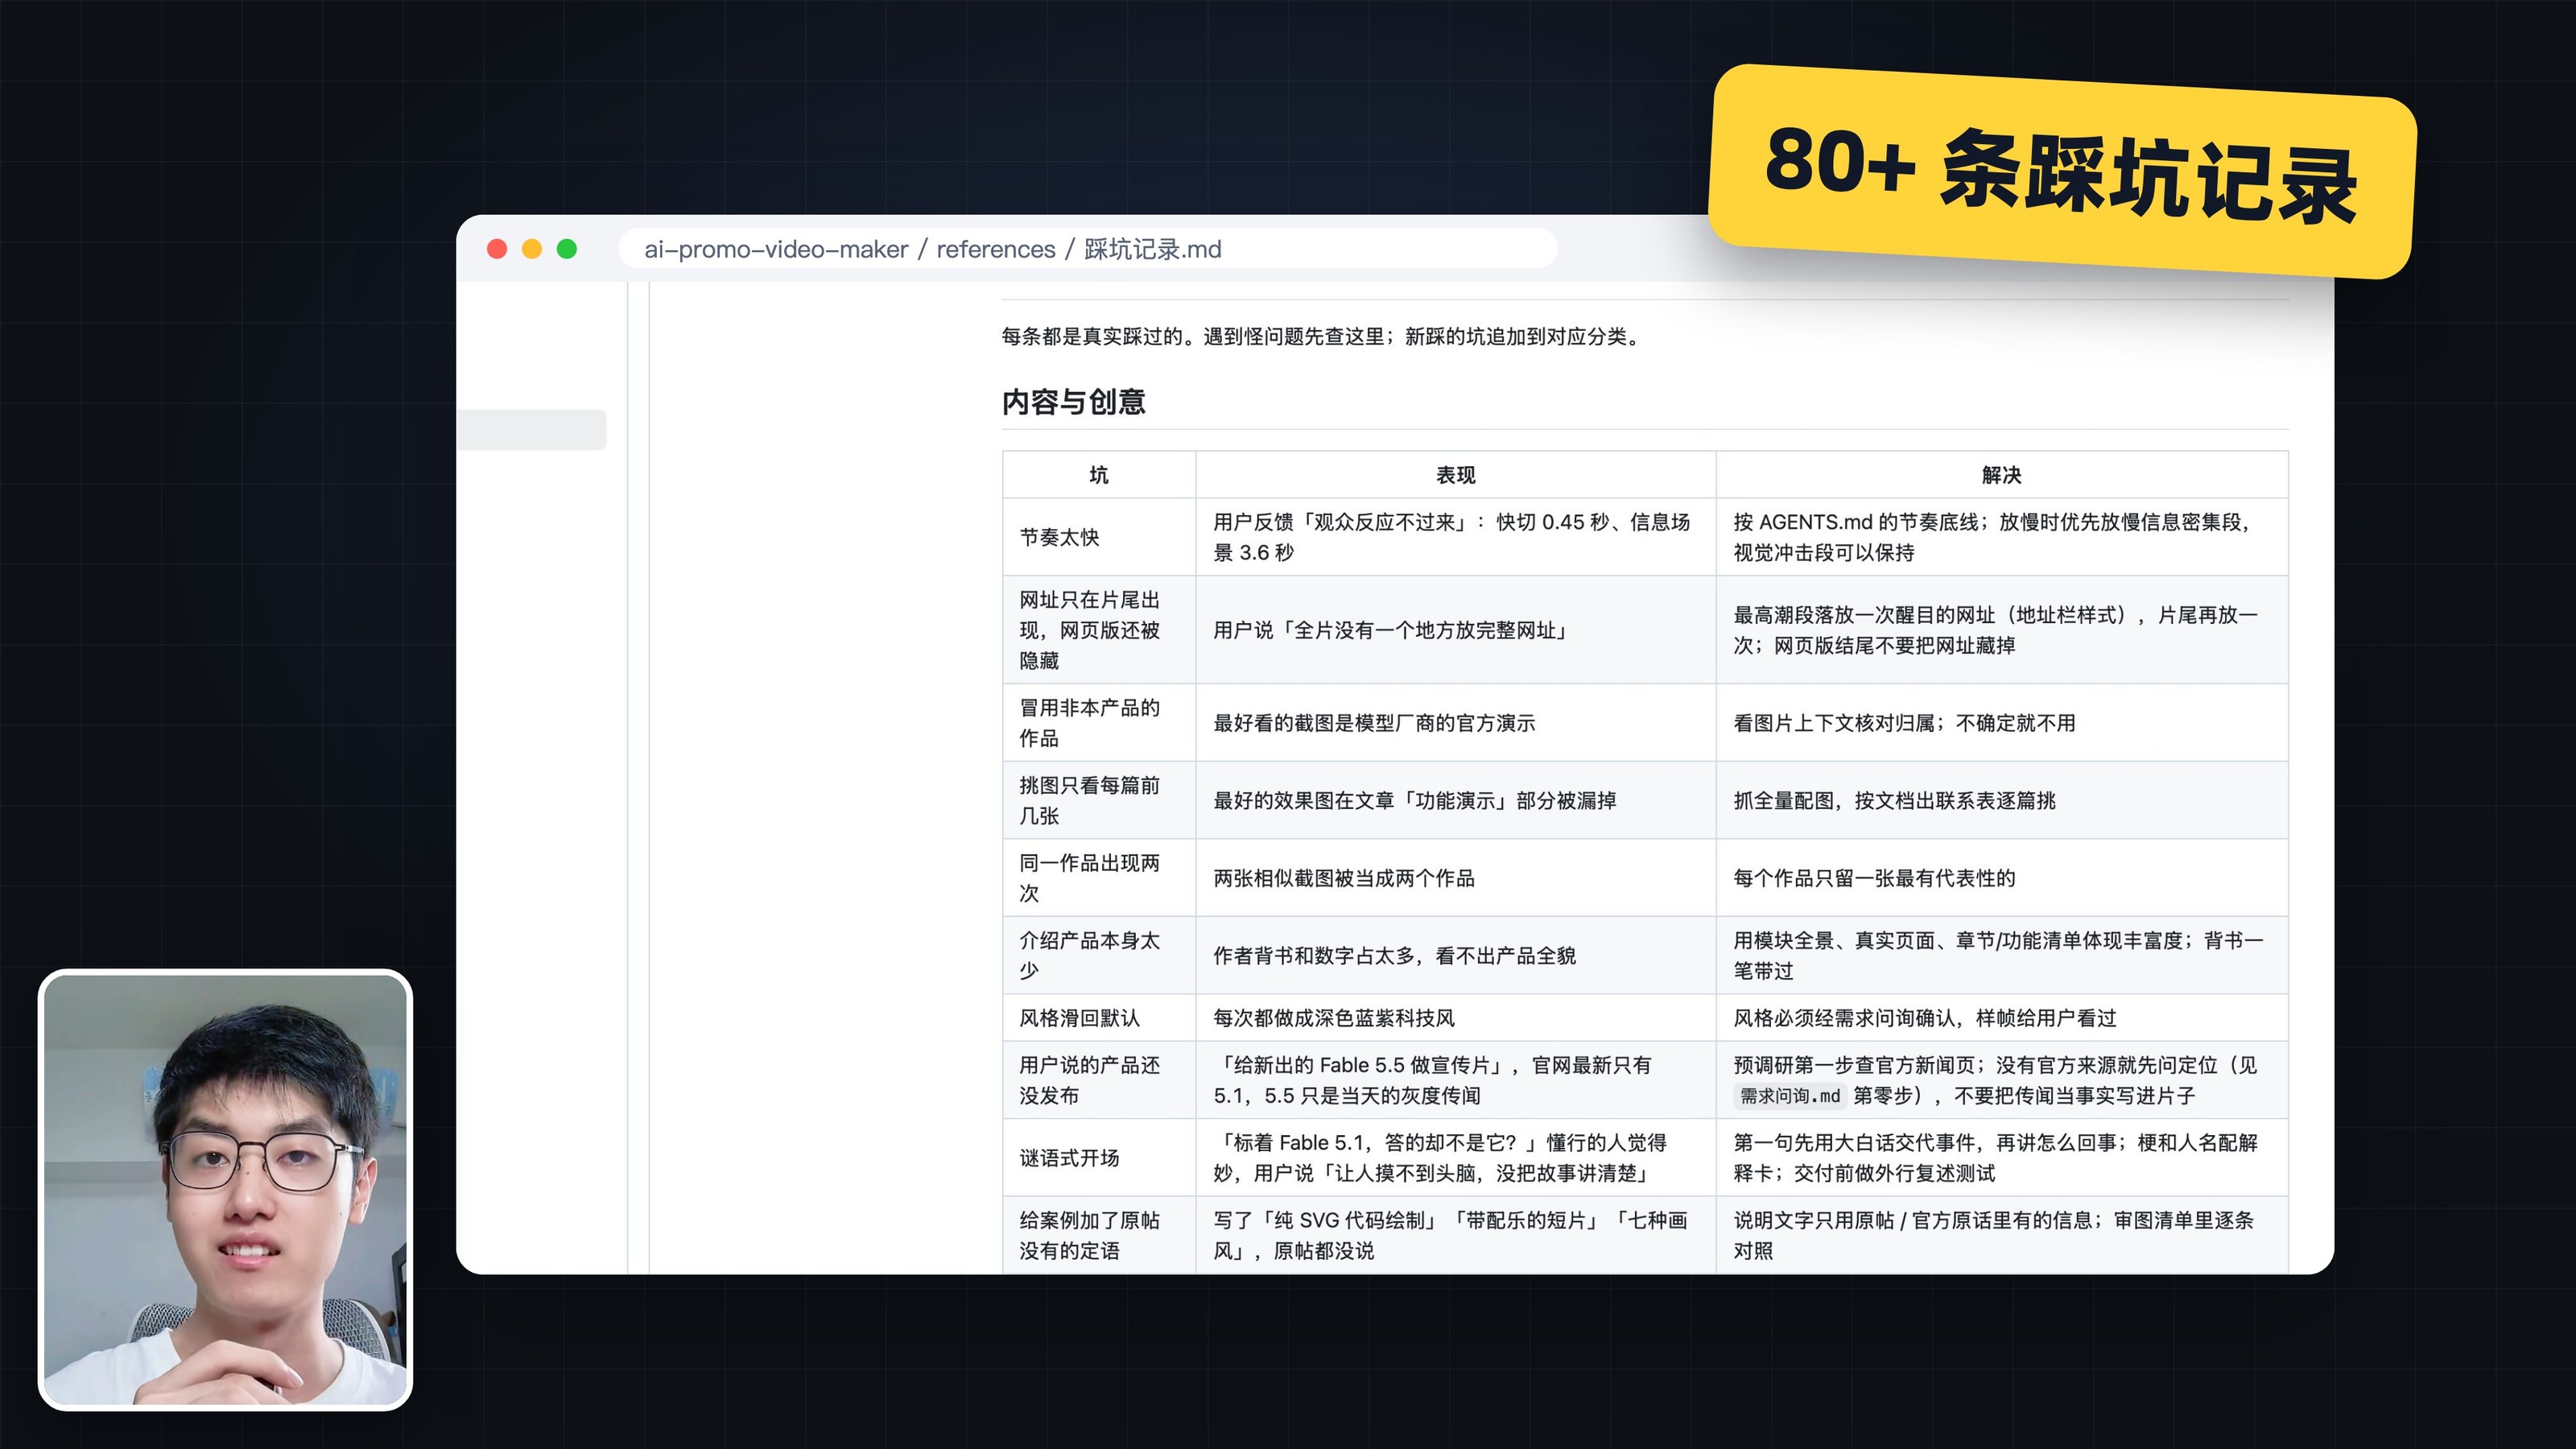The width and height of the screenshot is (2576, 1449).
Task: Click the '同一作品出现两次' cell
Action: pyautogui.click(x=1099, y=878)
